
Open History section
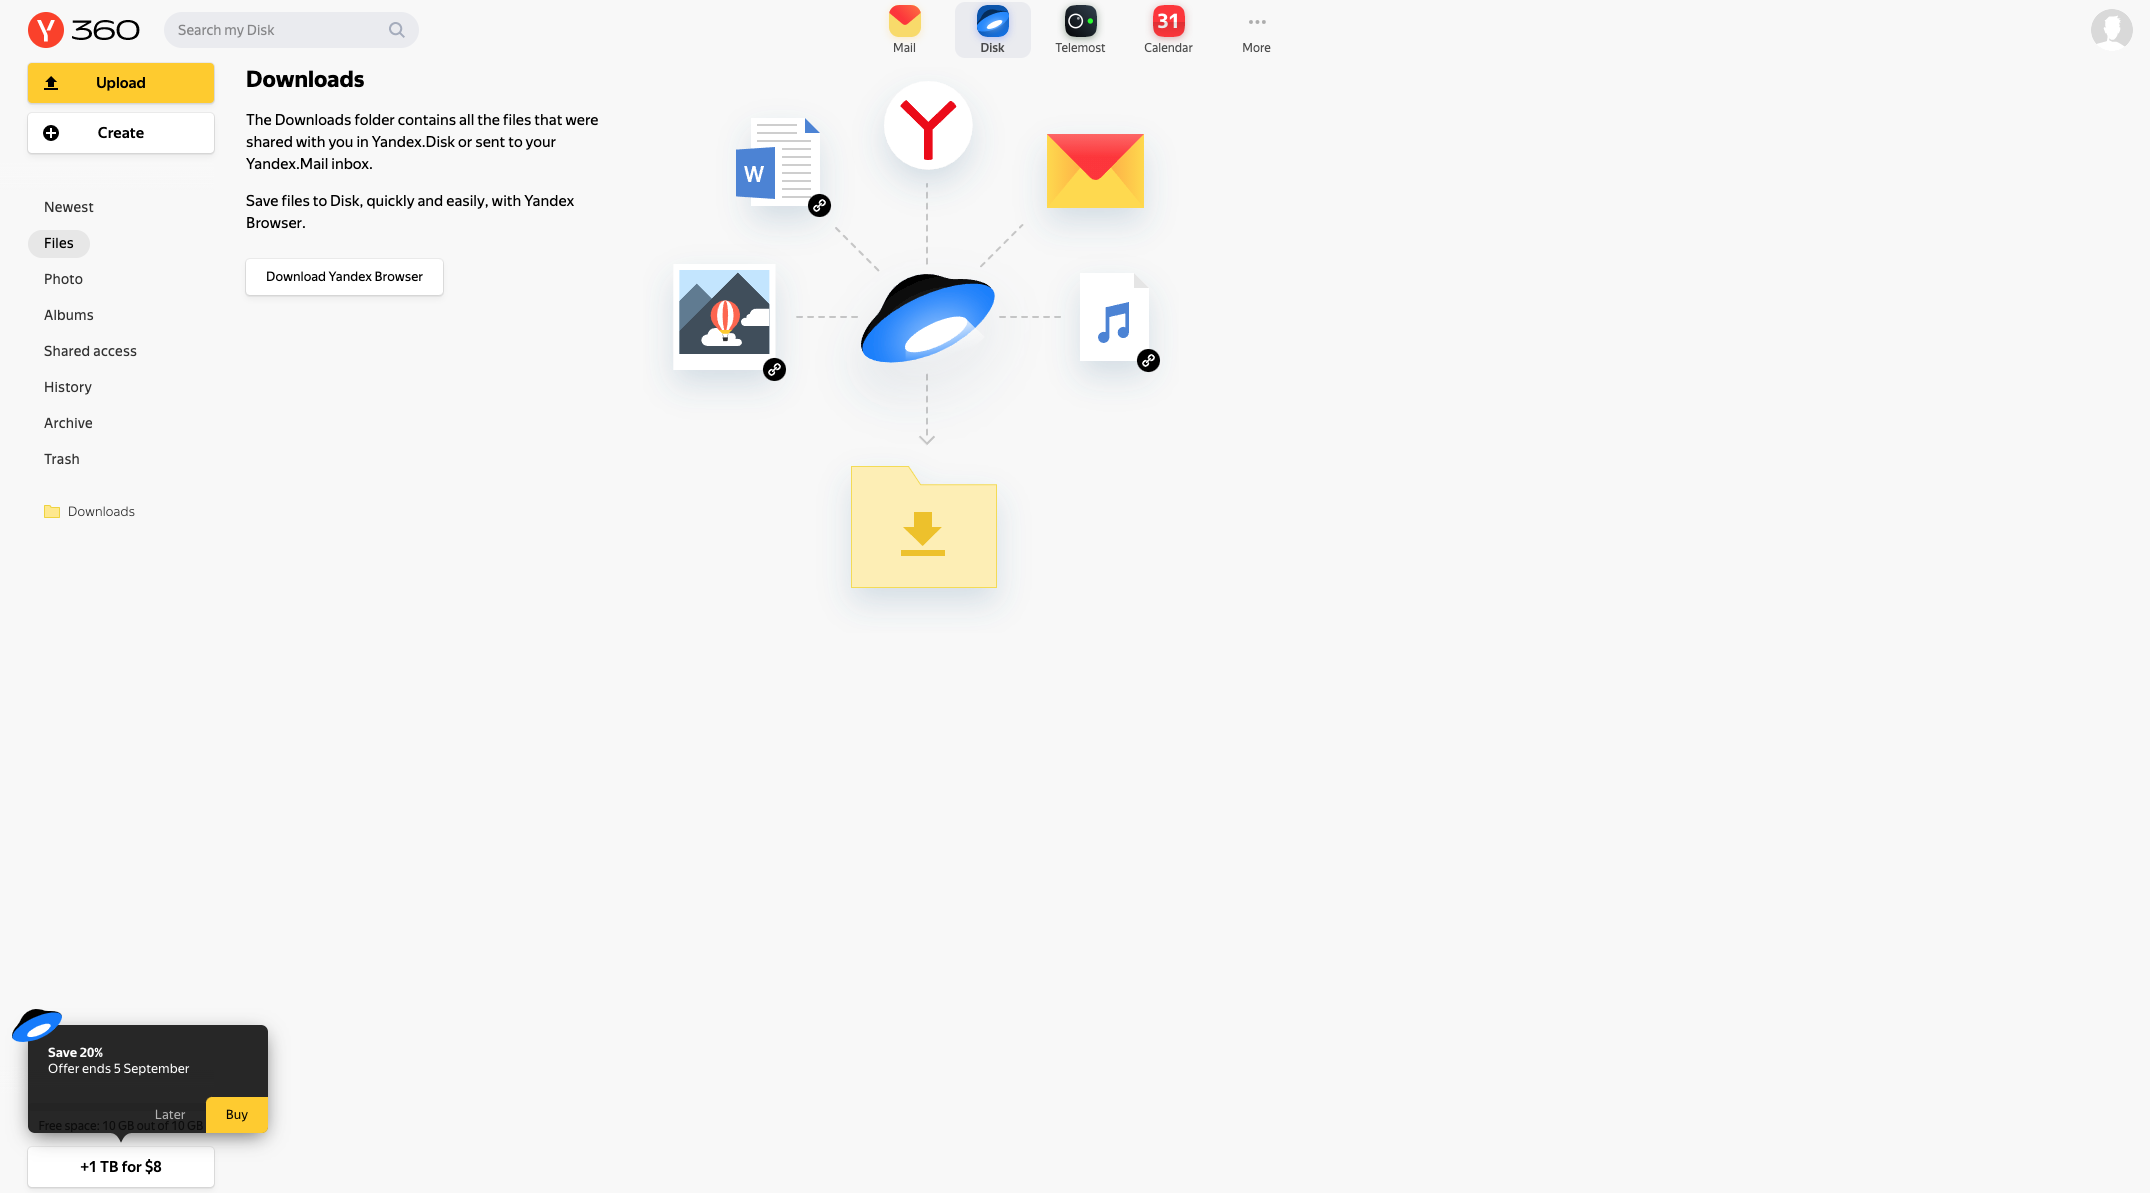[x=68, y=387]
